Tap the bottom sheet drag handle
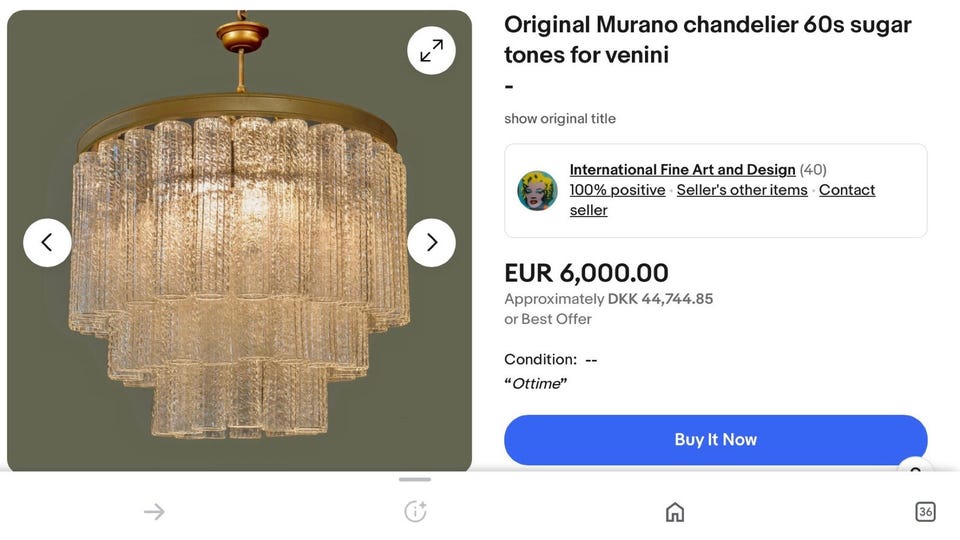 (415, 480)
